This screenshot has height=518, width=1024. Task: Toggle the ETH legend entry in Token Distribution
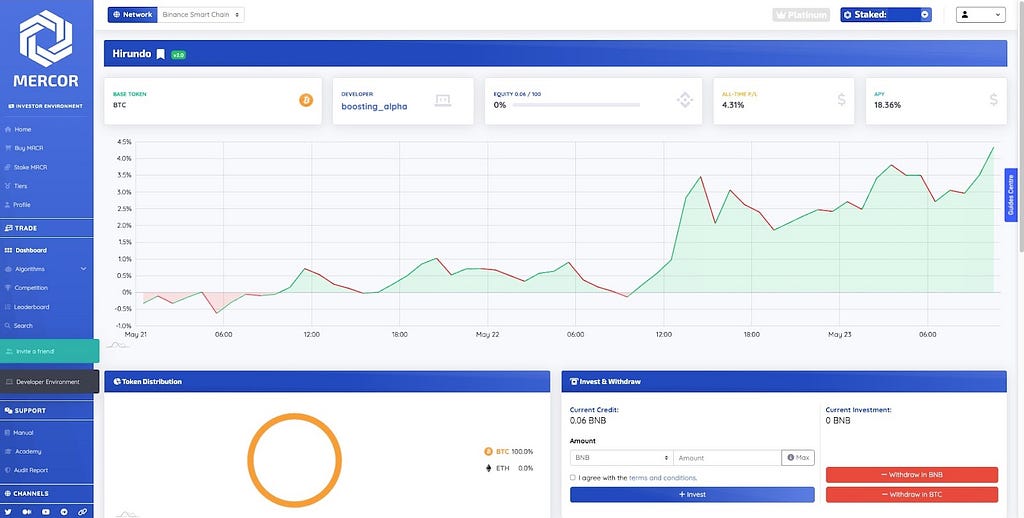(508, 468)
